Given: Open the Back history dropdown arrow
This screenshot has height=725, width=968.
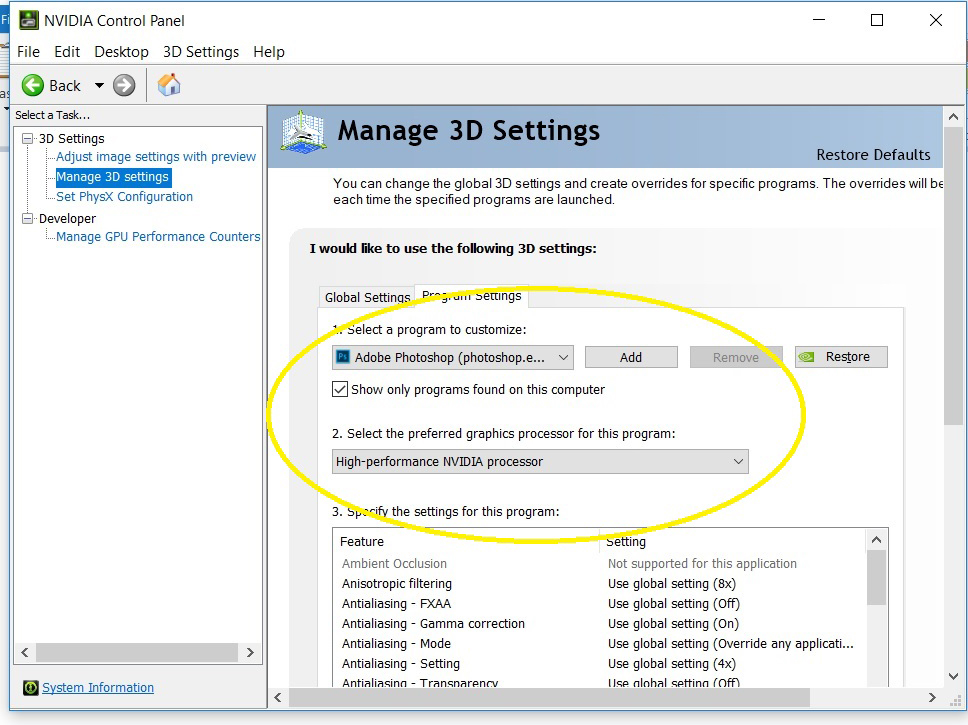Looking at the screenshot, I should 99,85.
